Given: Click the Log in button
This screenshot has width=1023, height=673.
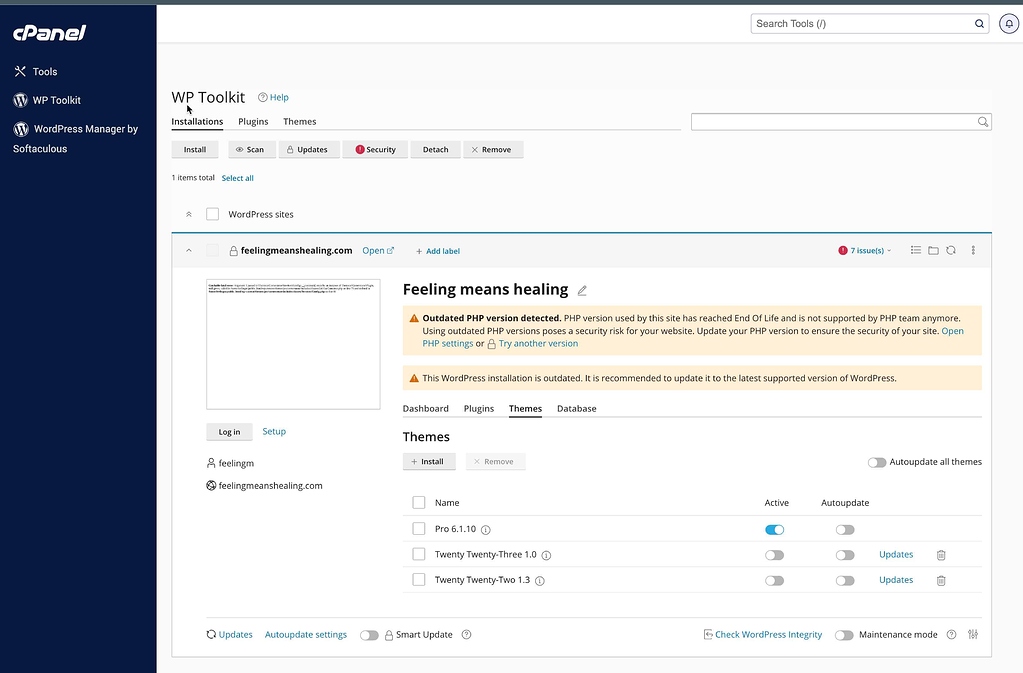Looking at the screenshot, I should (228, 431).
